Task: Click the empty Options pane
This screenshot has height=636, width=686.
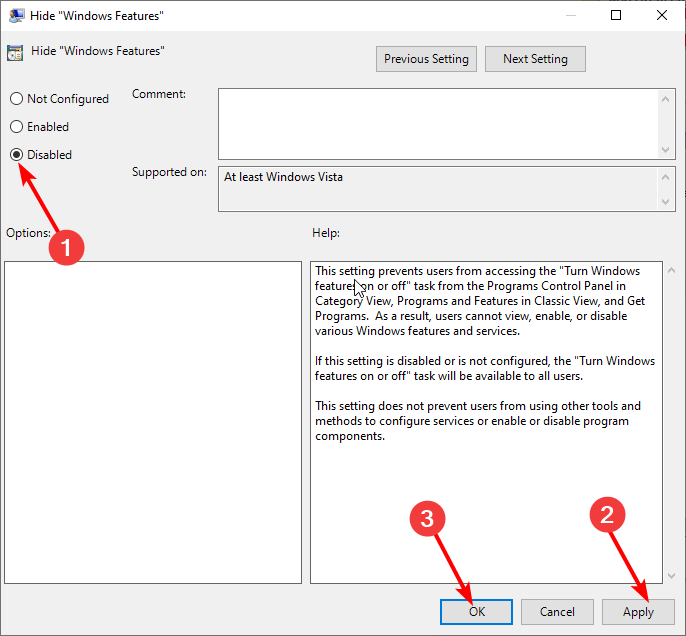Action: pyautogui.click(x=153, y=423)
